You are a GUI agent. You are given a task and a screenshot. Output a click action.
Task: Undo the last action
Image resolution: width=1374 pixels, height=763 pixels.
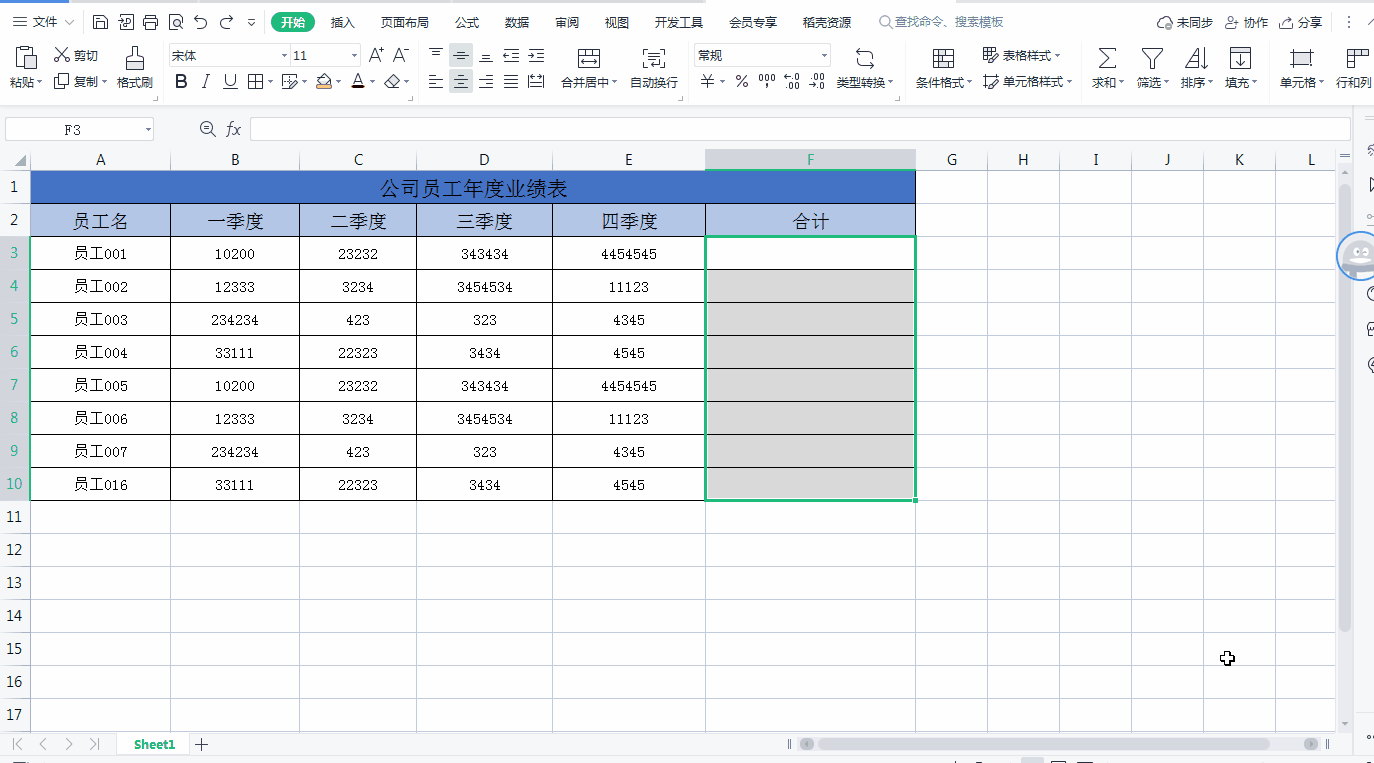click(x=201, y=22)
